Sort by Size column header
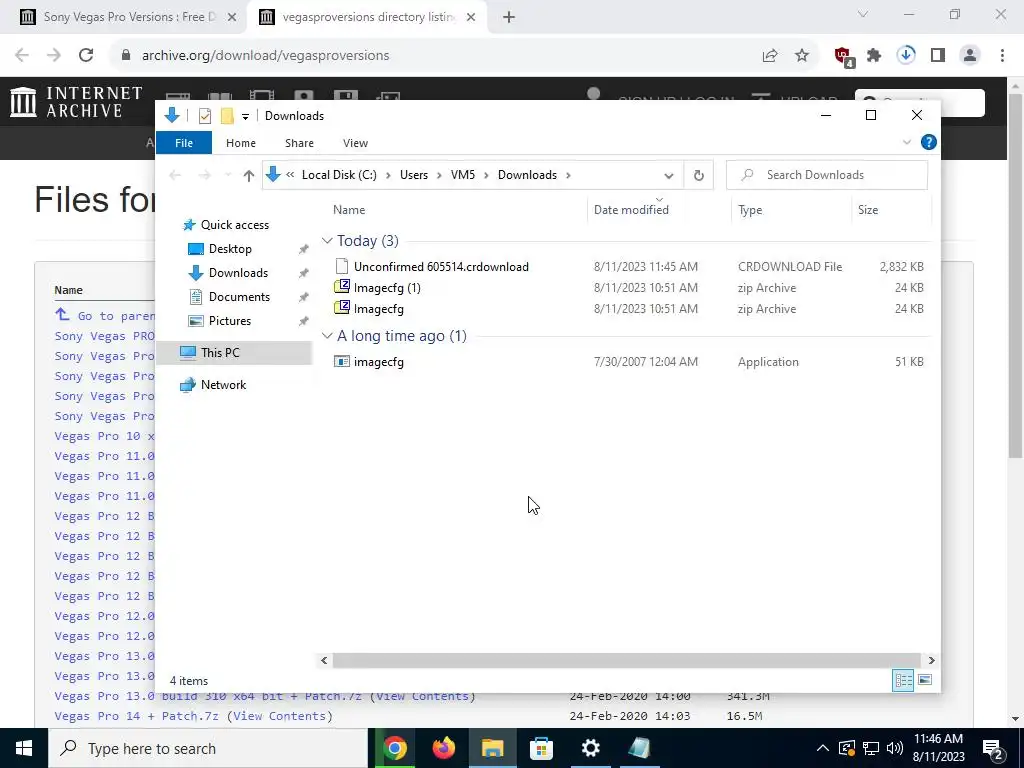 point(868,210)
